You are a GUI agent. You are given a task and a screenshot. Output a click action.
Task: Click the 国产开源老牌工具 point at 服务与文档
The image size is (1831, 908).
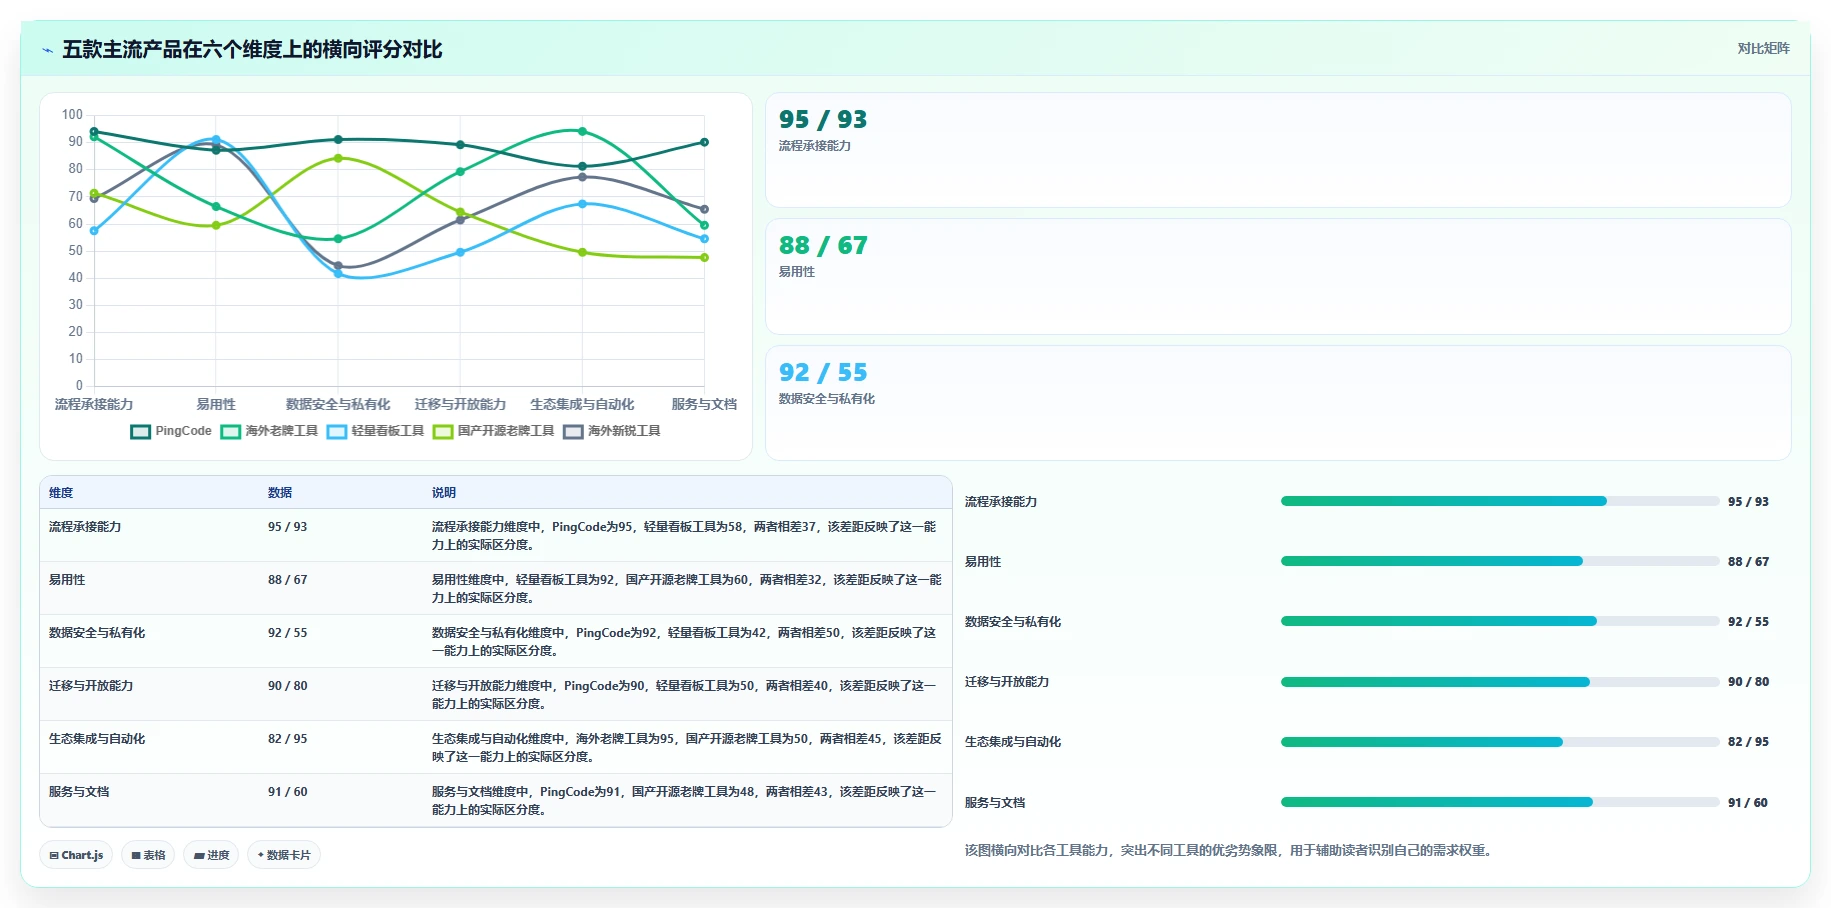(704, 258)
